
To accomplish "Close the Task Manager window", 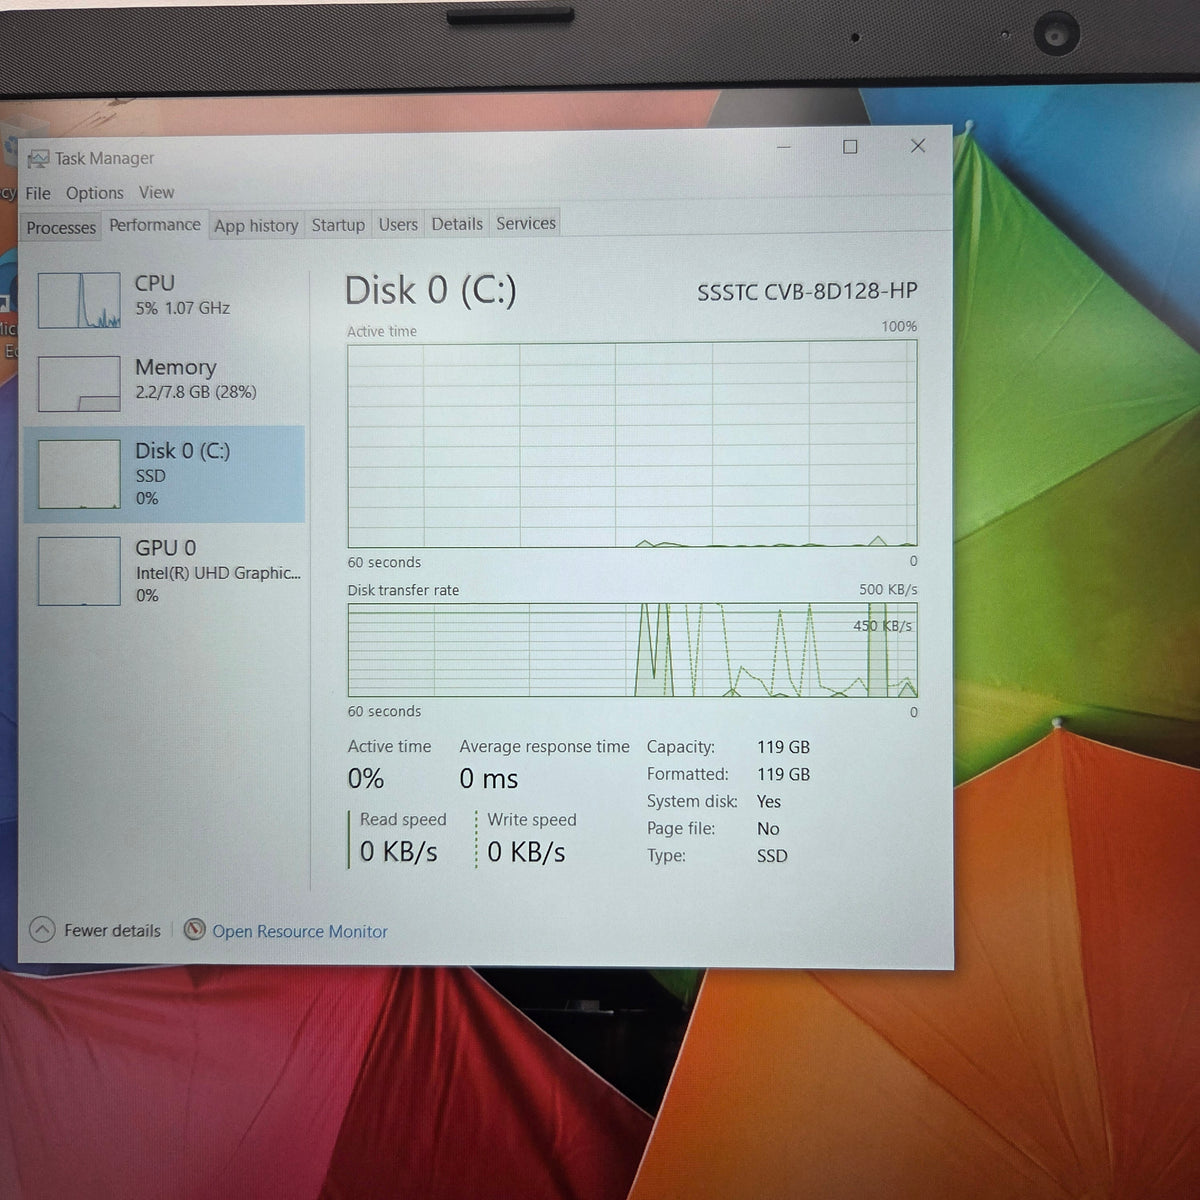I will [x=918, y=146].
